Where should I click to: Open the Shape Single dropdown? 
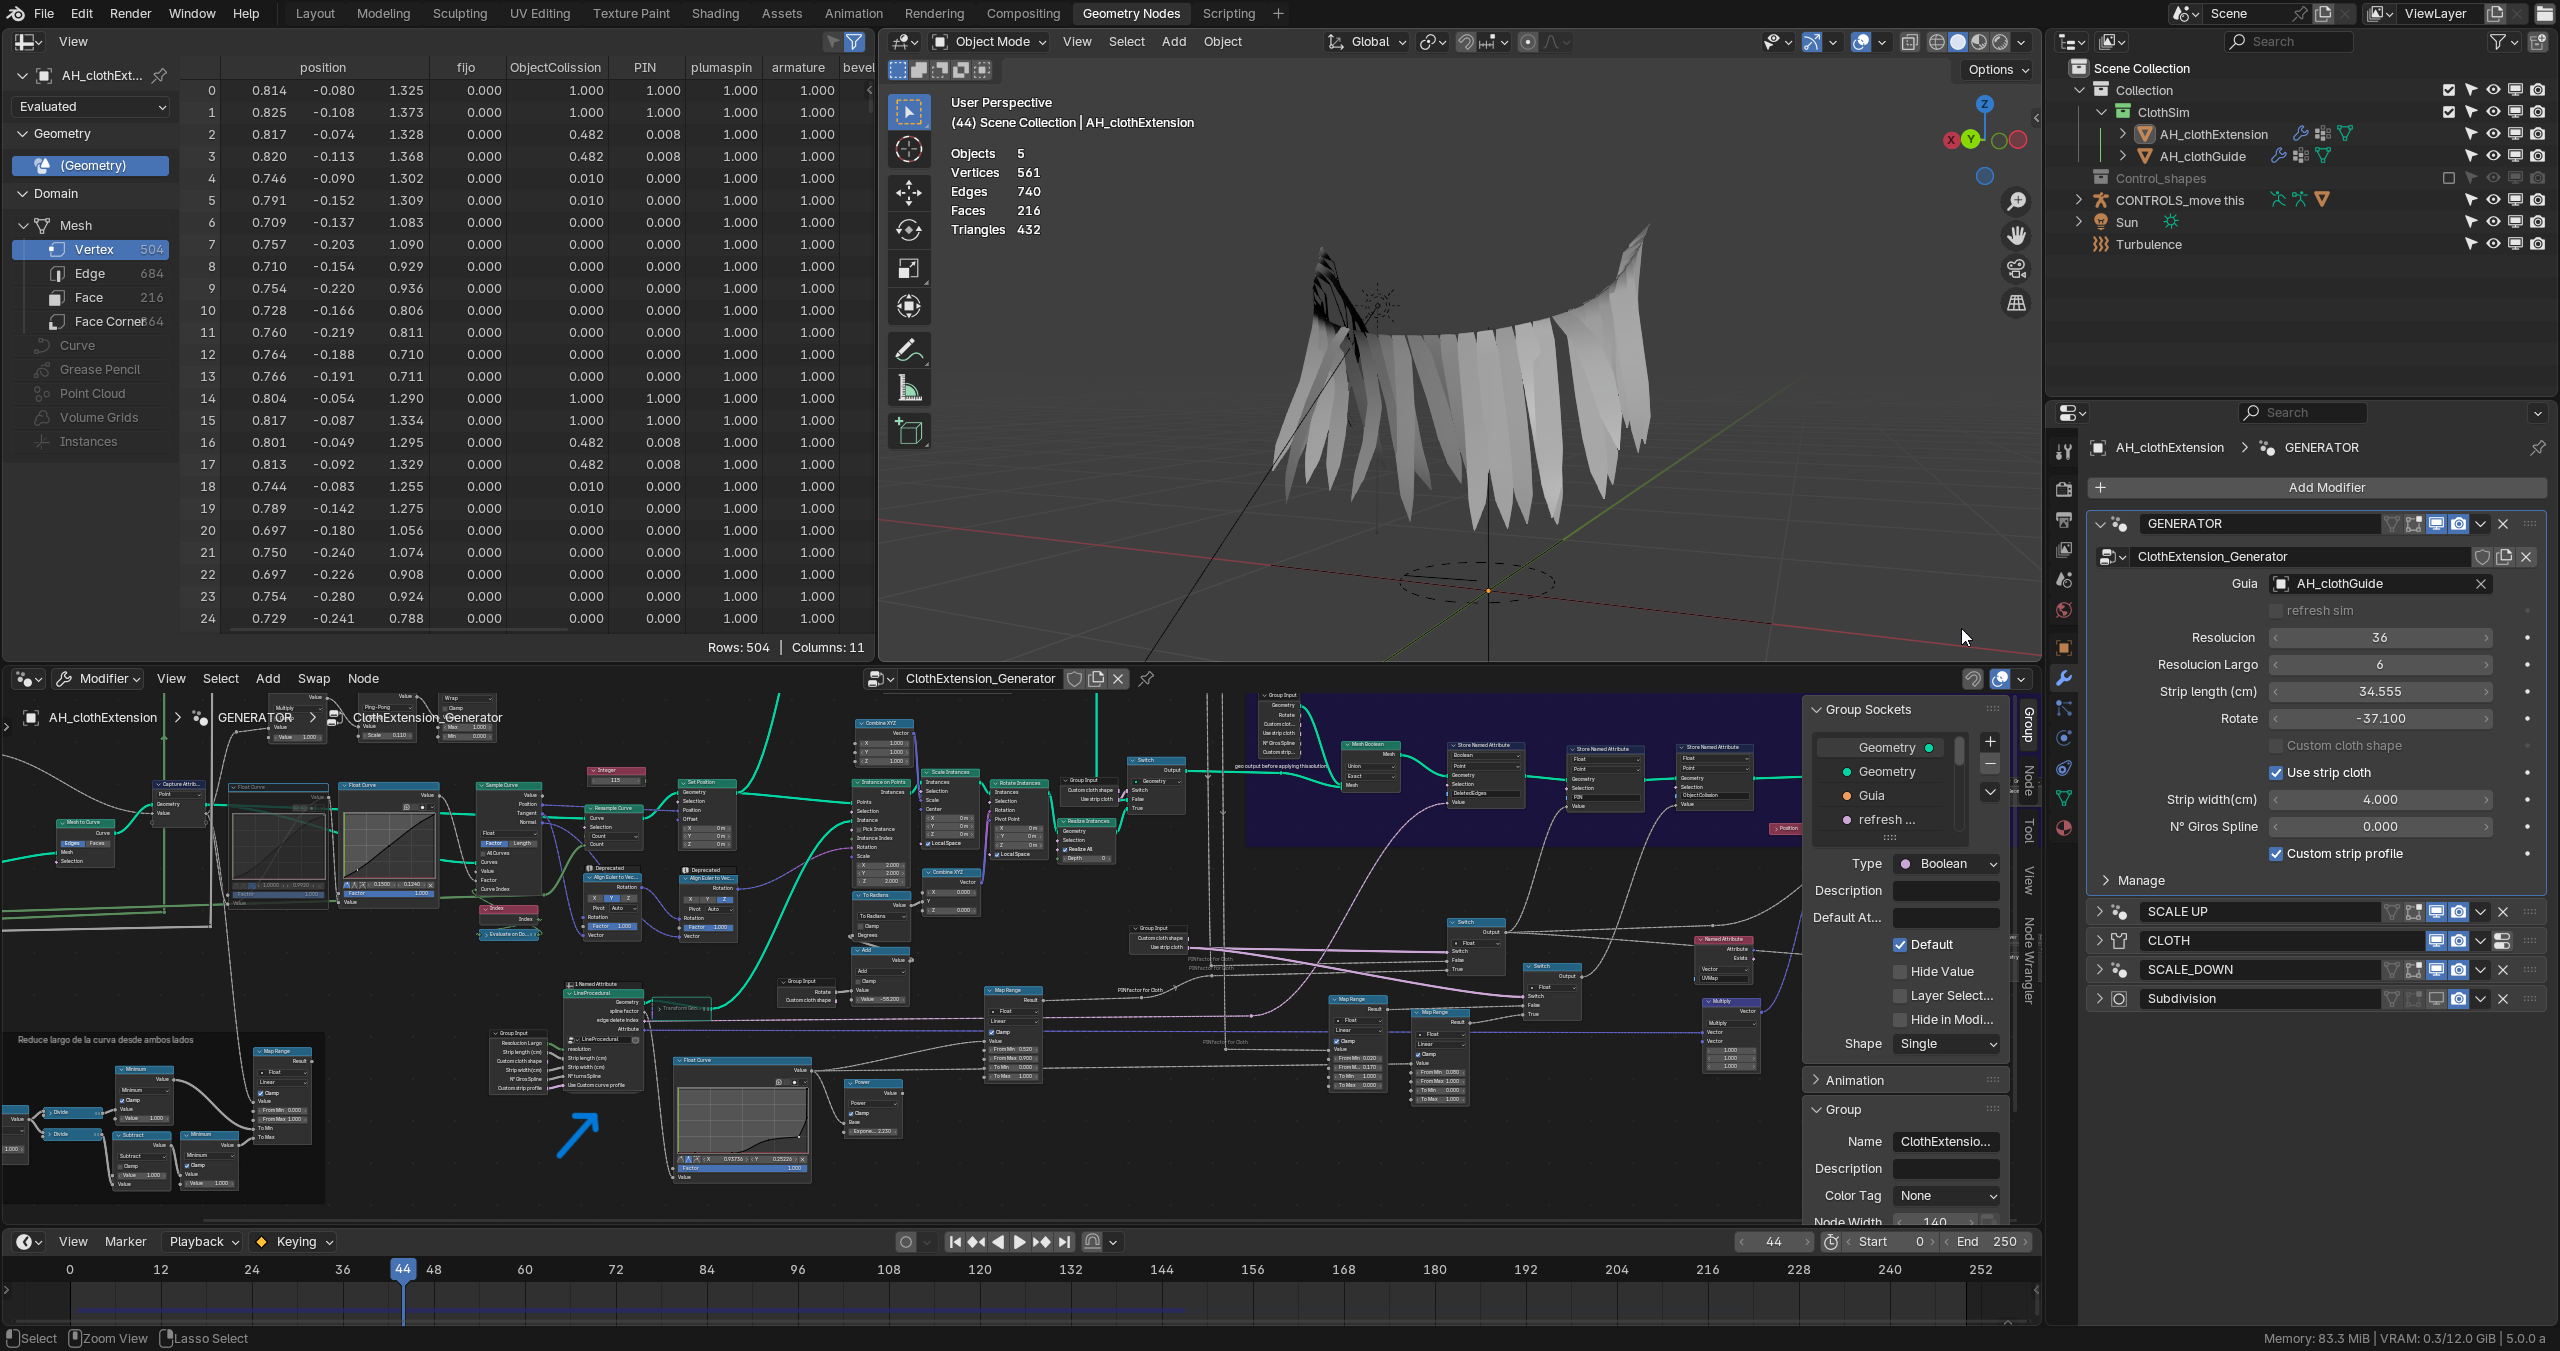click(x=1946, y=1044)
